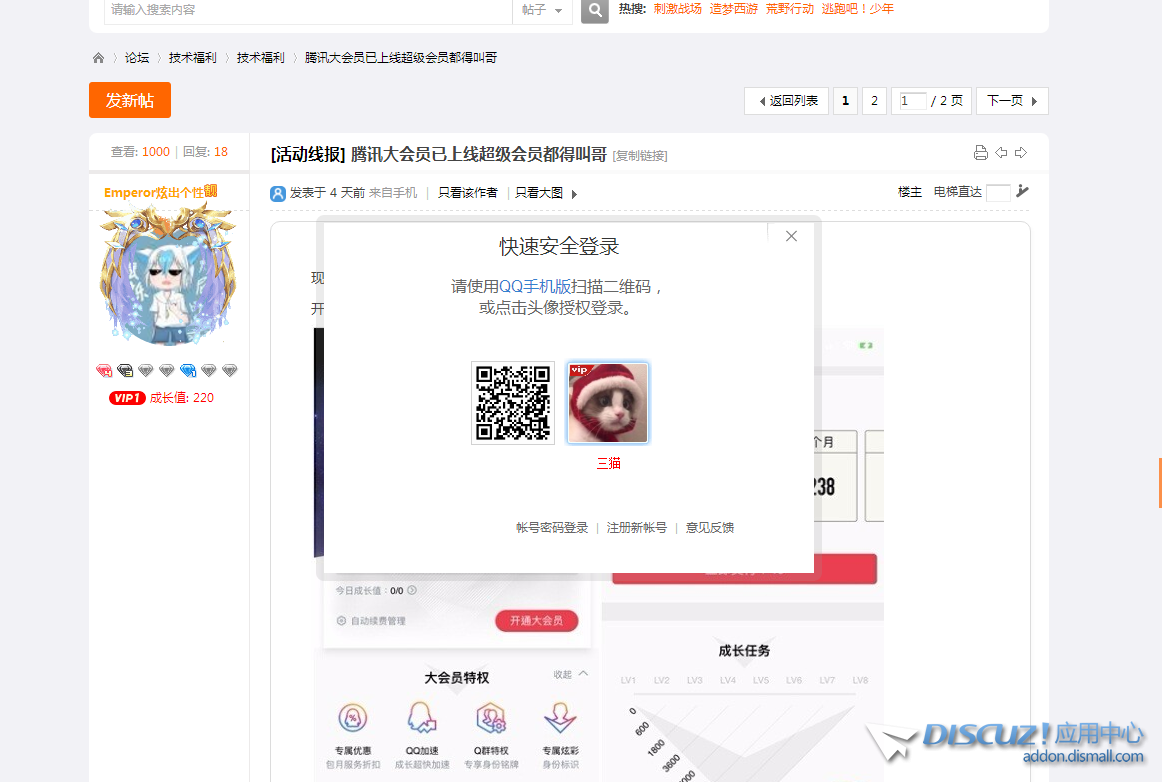
Task: Click the 大会员特权 heading
Action: [456, 677]
